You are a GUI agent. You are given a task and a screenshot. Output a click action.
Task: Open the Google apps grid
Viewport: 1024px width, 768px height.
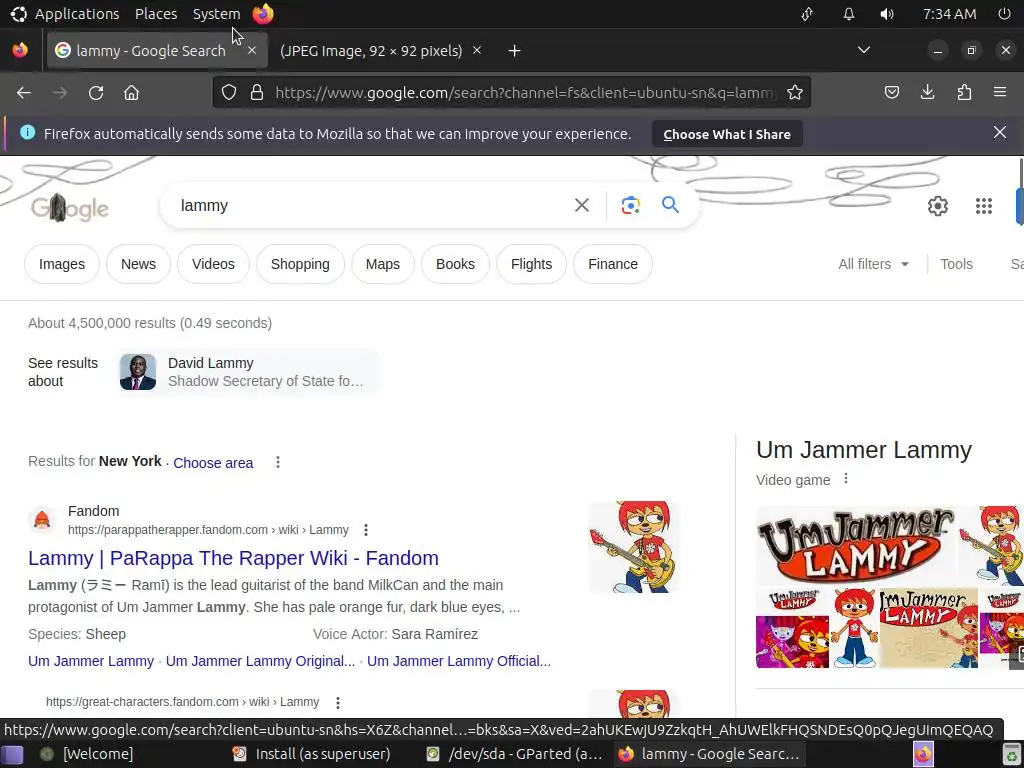point(984,206)
